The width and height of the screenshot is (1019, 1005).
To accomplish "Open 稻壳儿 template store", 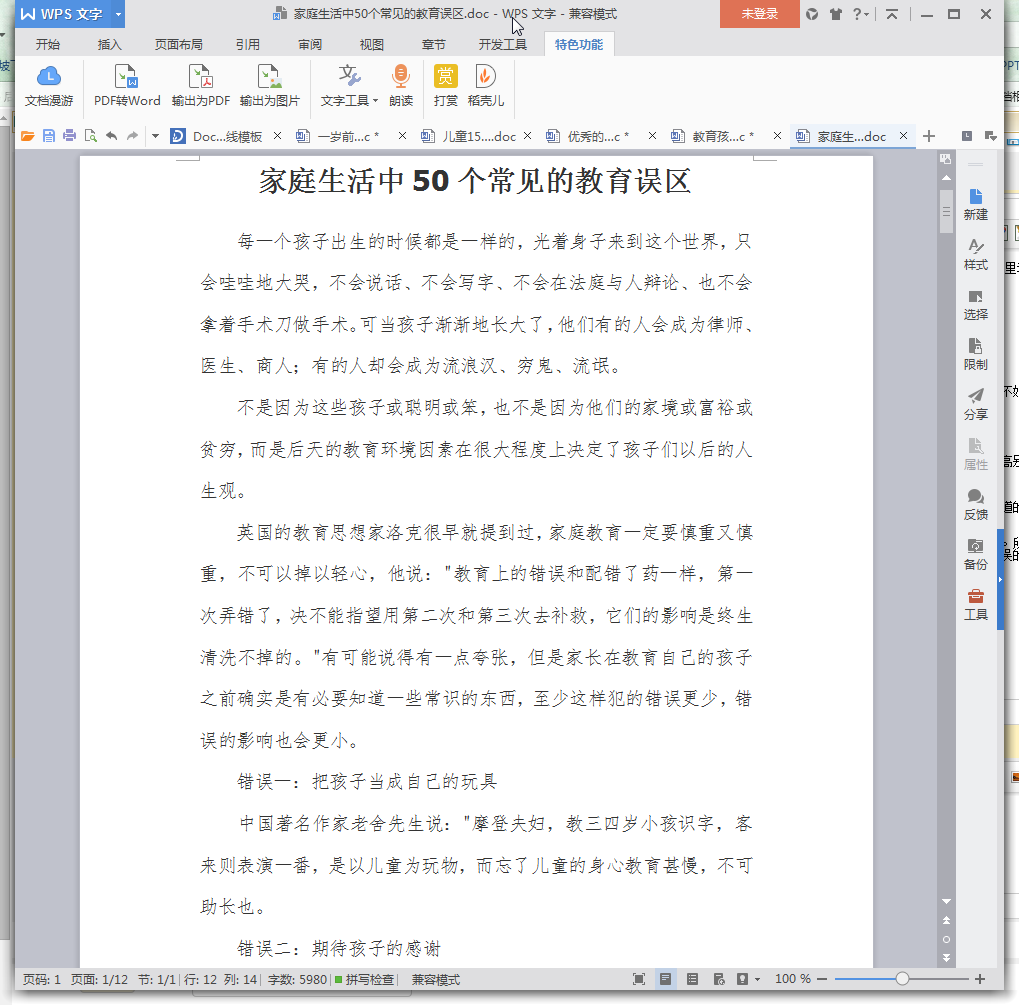I will click(485, 86).
